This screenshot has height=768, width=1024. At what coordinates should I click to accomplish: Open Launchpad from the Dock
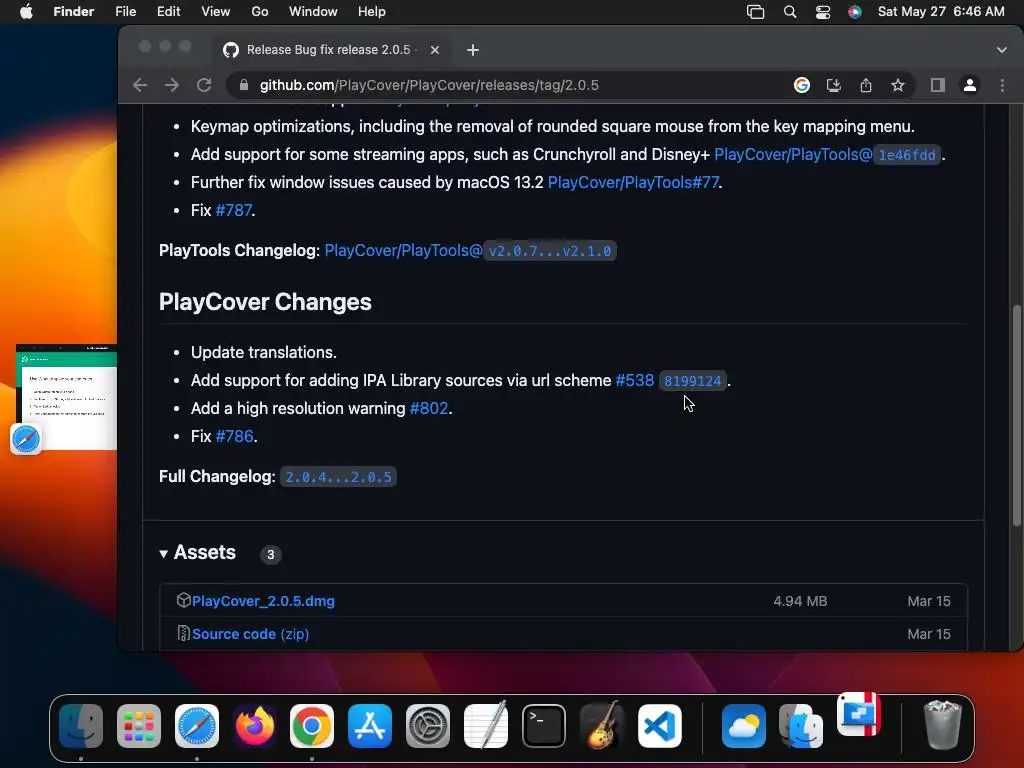139,726
